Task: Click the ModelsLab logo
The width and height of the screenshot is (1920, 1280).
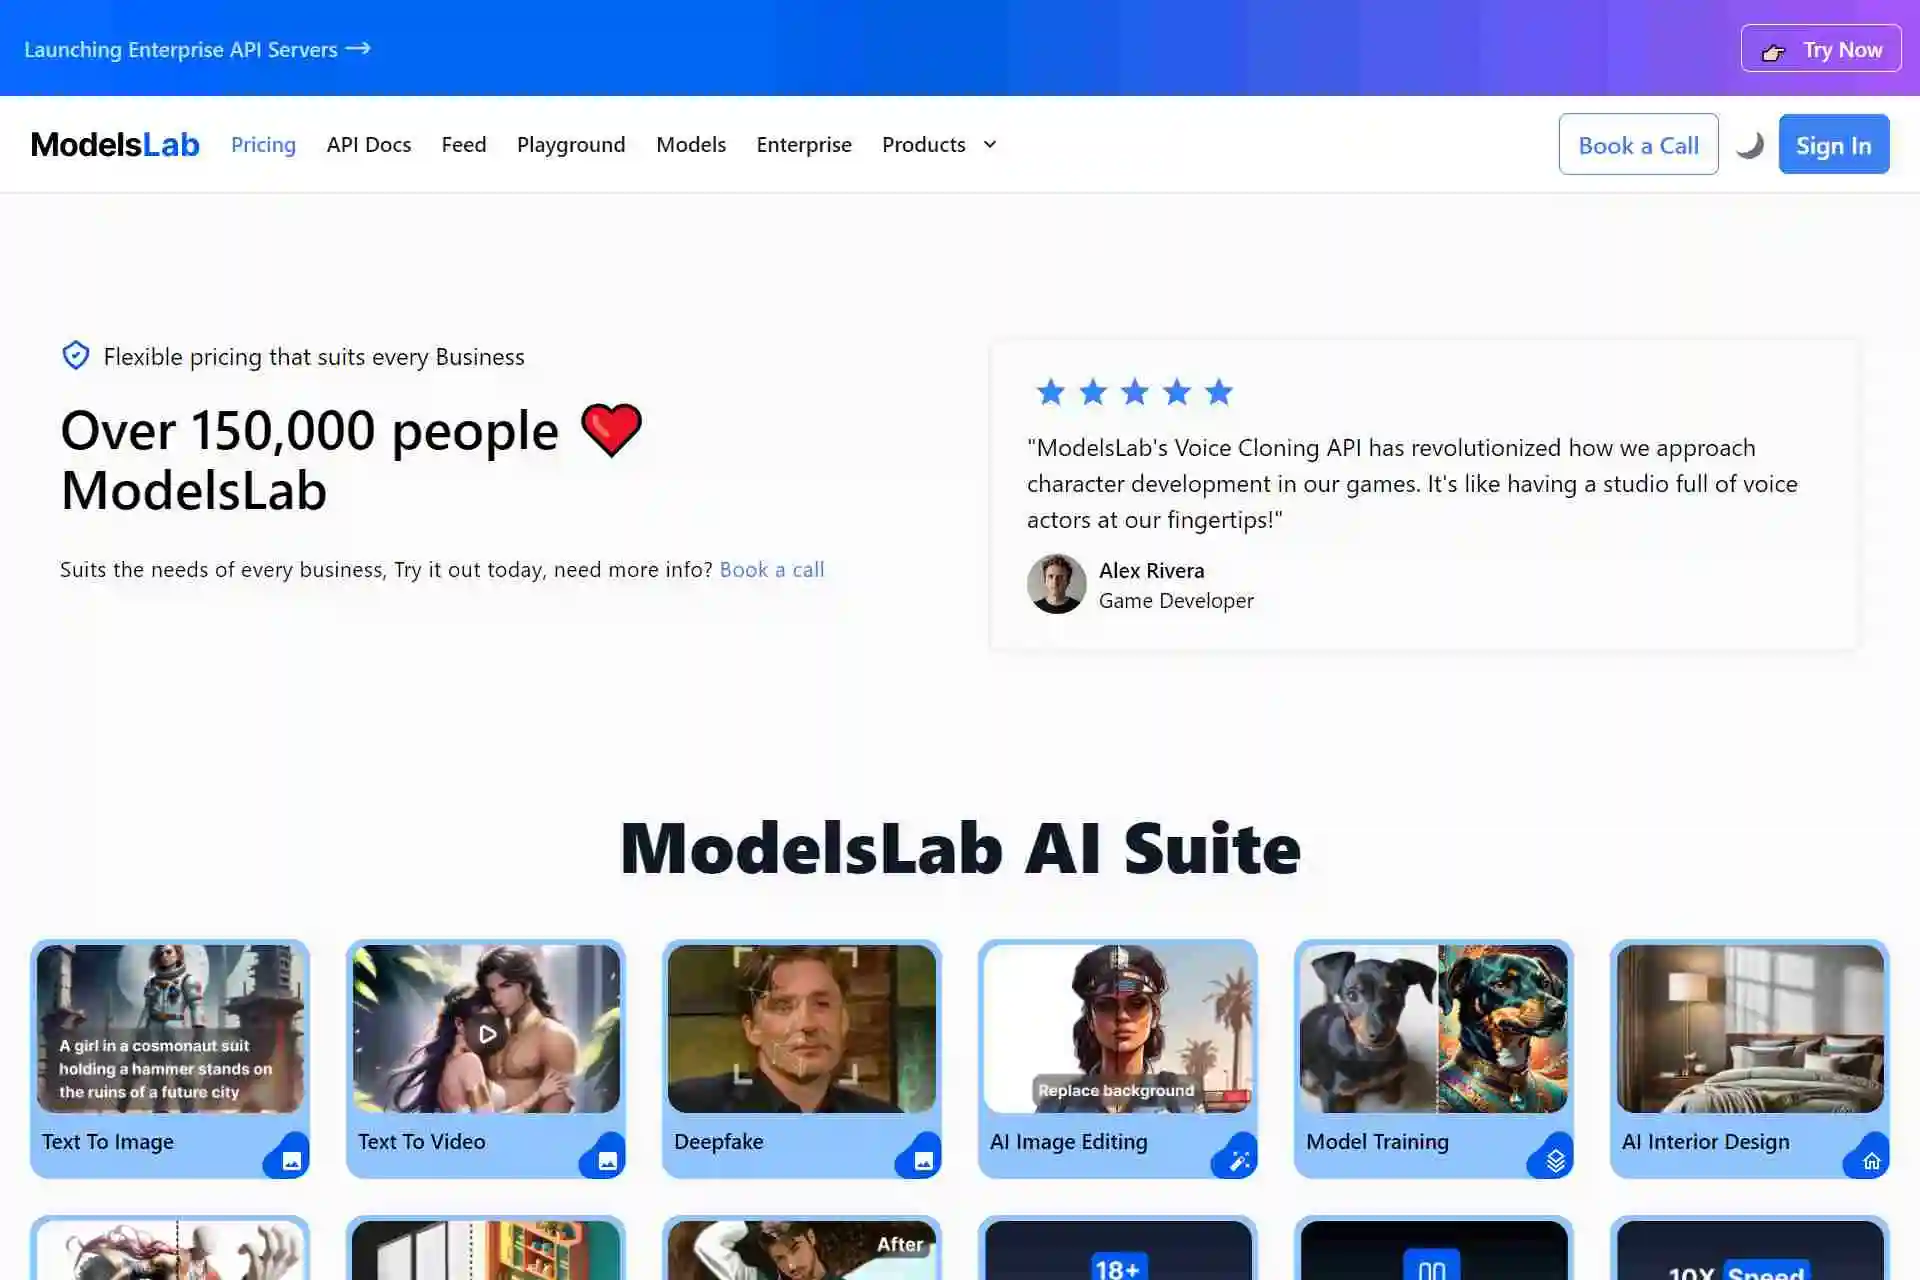Action: tap(115, 145)
